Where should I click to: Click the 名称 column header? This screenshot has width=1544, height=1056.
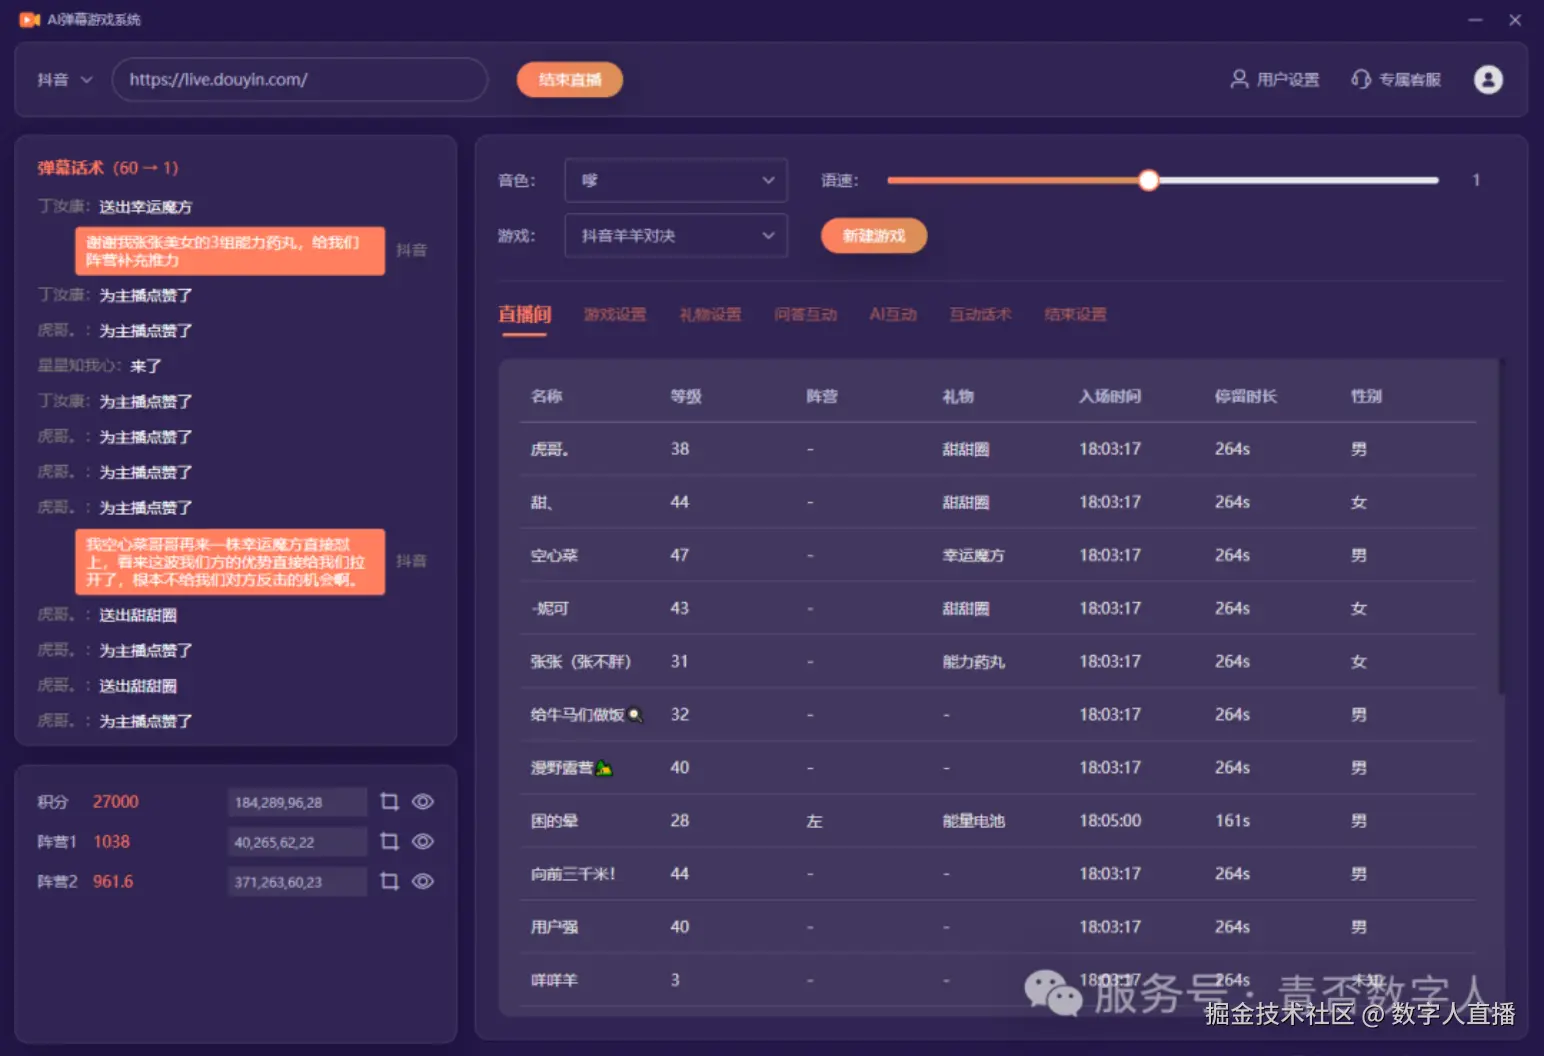(x=546, y=396)
